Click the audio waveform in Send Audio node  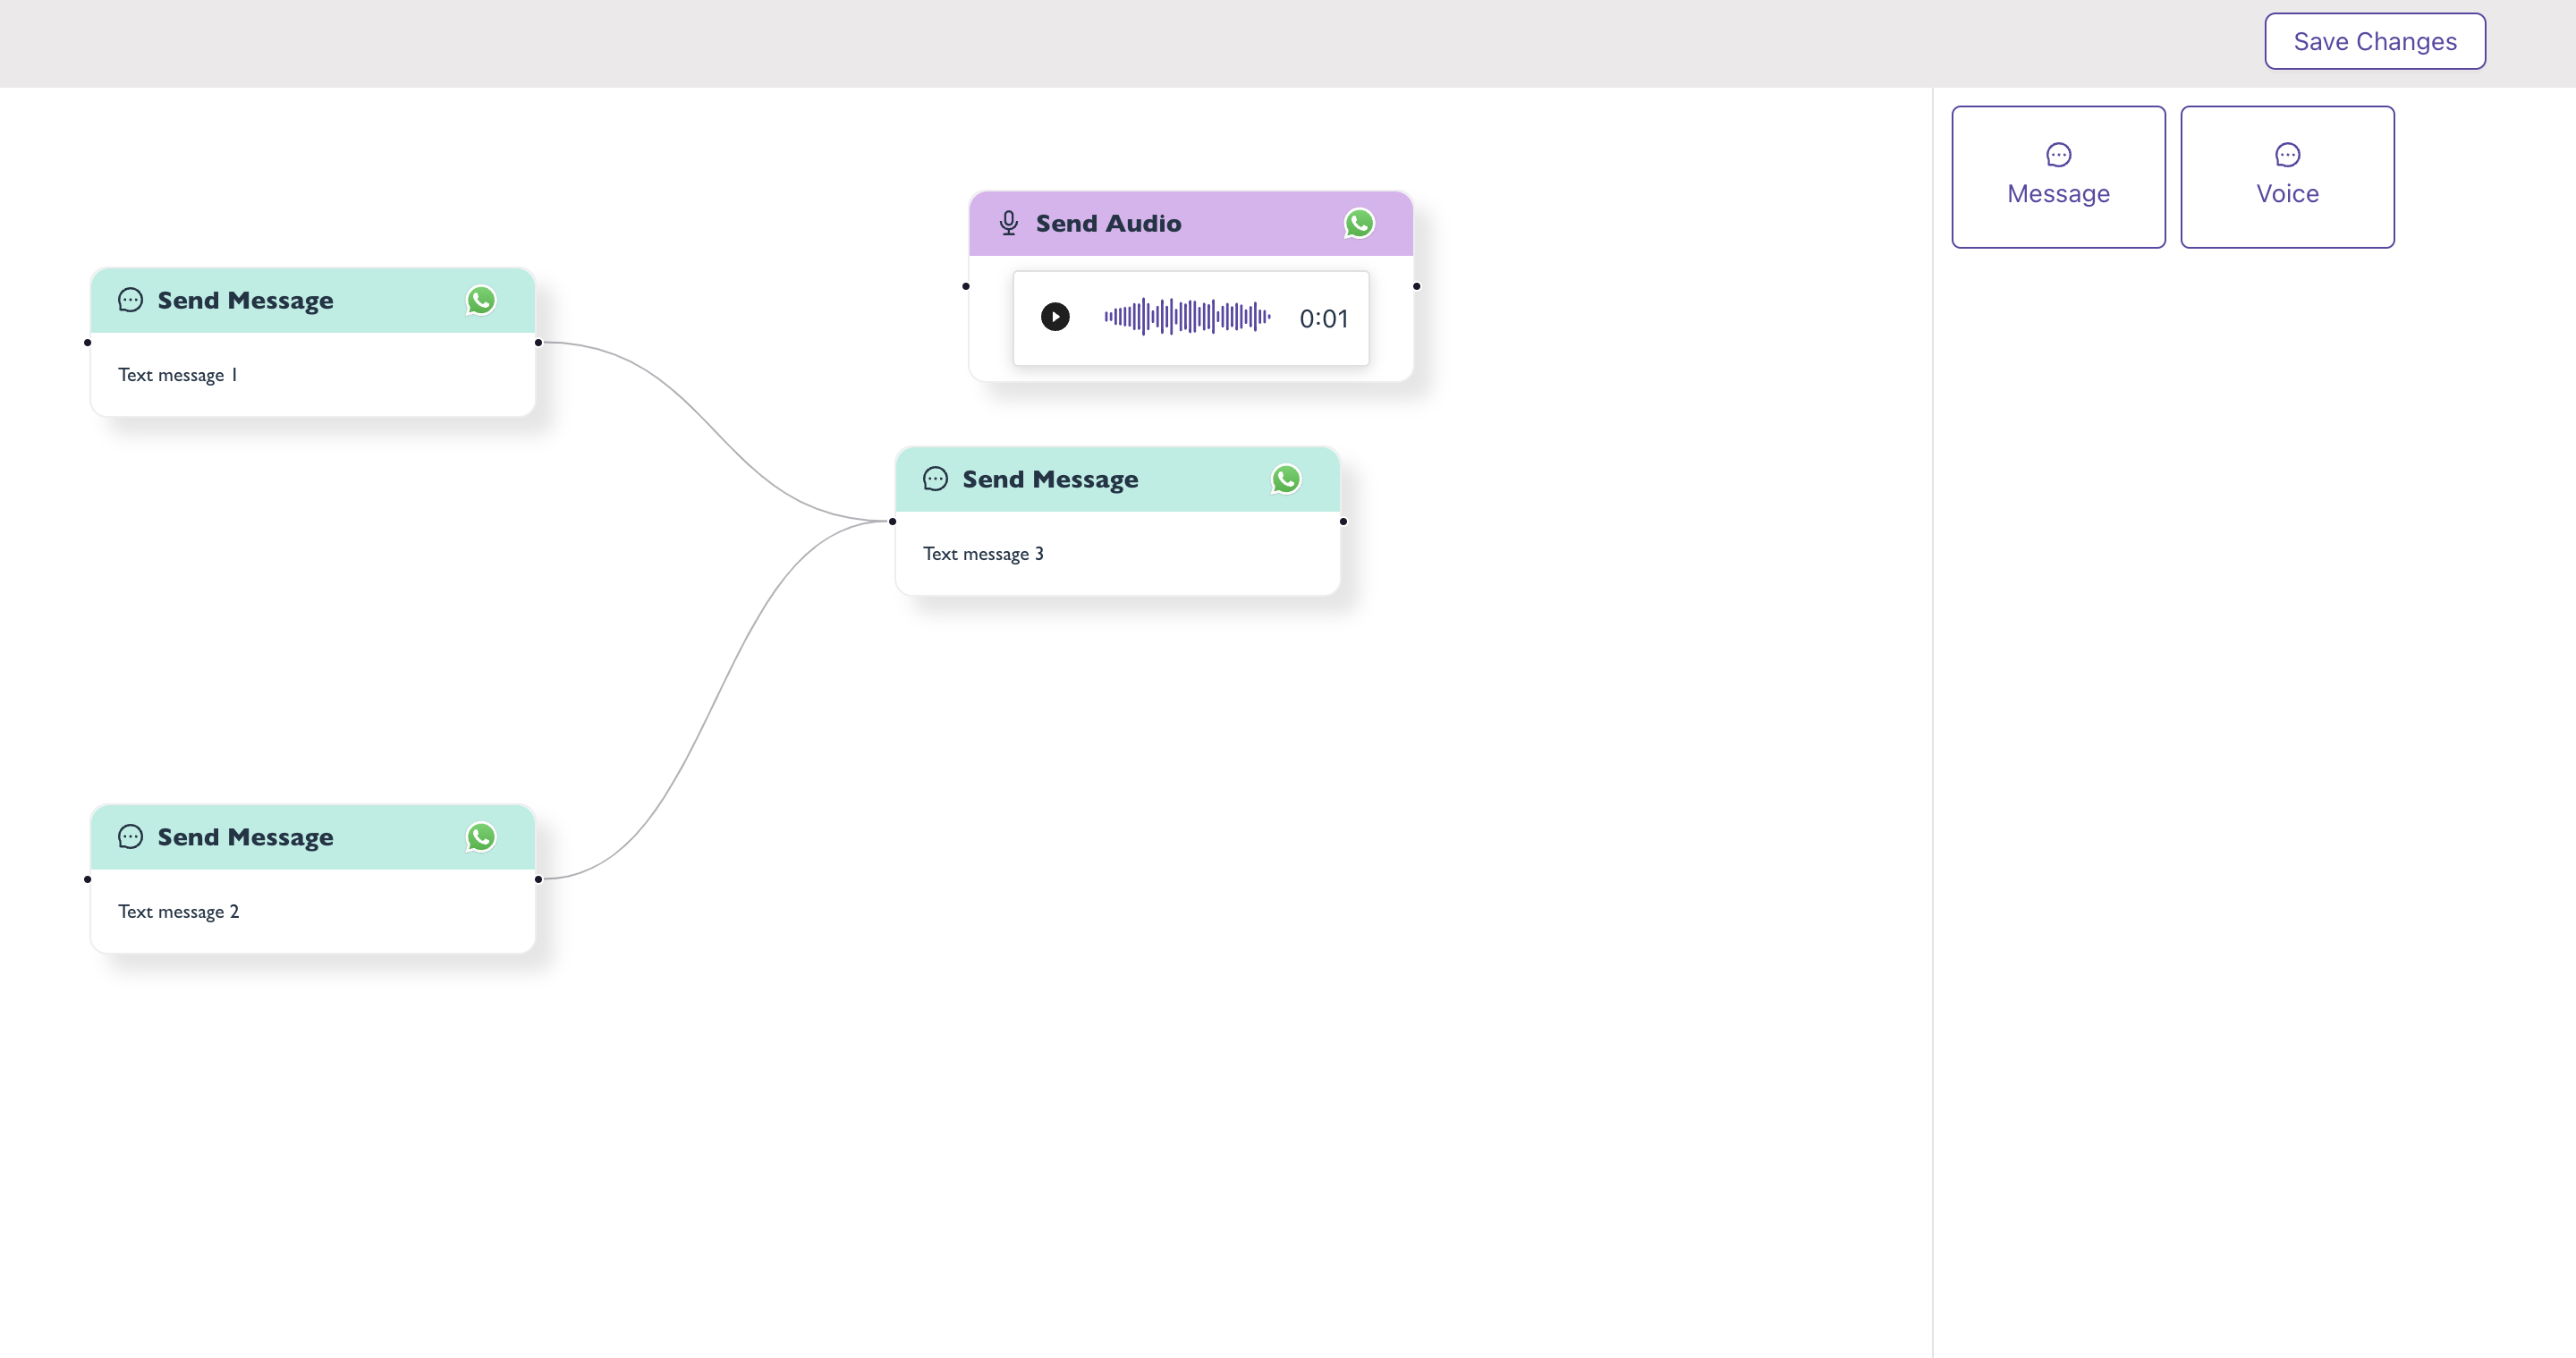point(1187,317)
